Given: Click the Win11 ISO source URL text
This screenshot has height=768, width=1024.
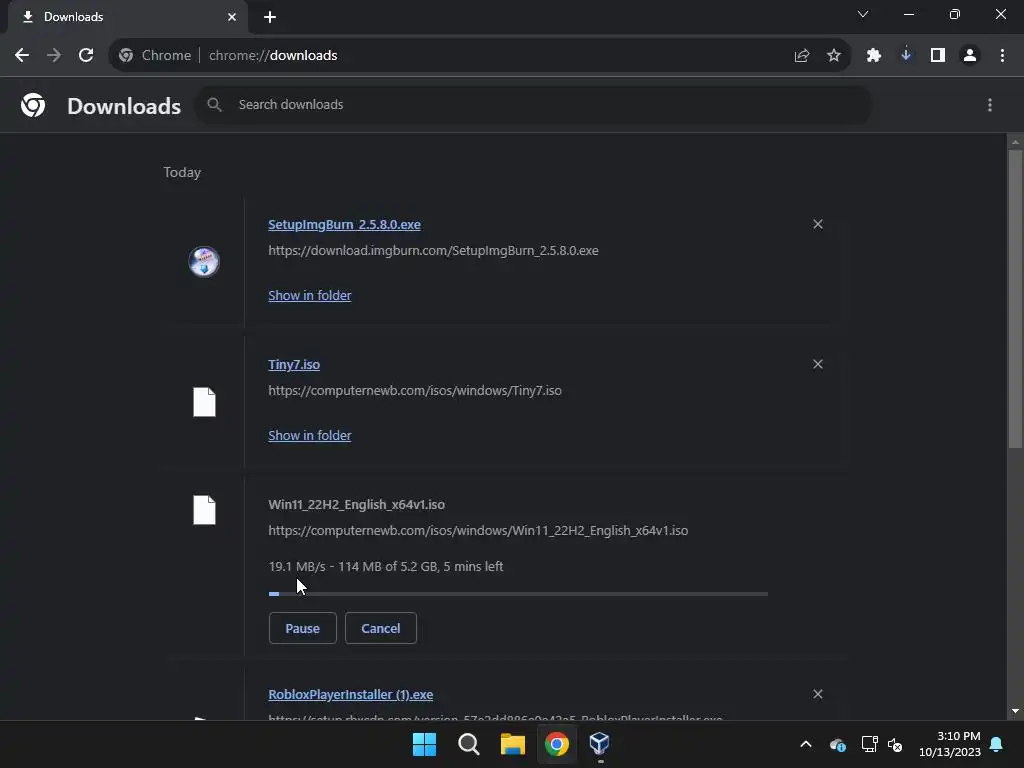Looking at the screenshot, I should [x=478, y=531].
